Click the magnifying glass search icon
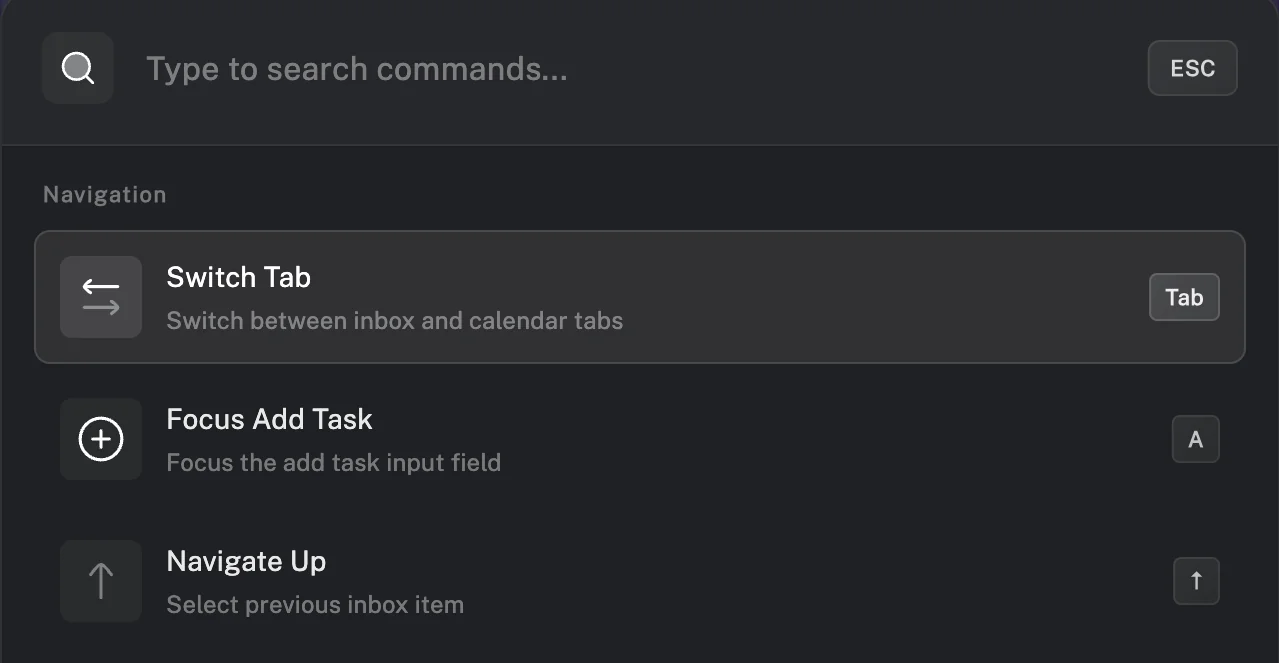Viewport: 1279px width, 663px height. click(77, 68)
